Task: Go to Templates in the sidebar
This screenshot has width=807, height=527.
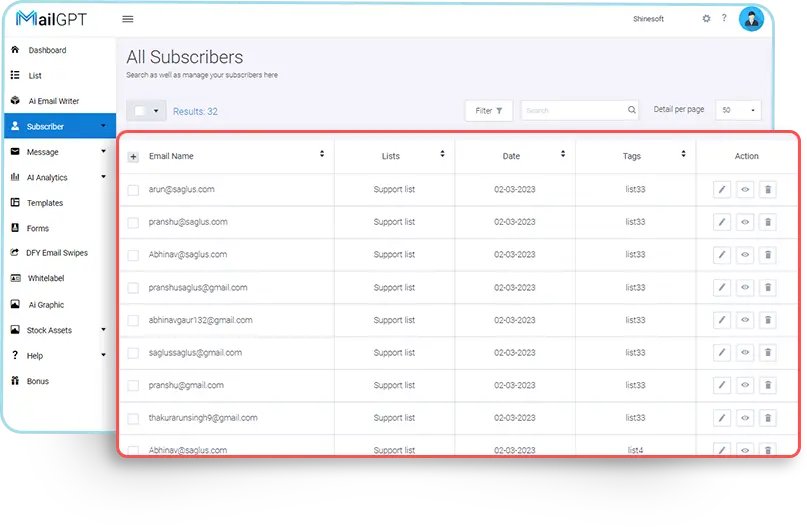Action: click(44, 203)
